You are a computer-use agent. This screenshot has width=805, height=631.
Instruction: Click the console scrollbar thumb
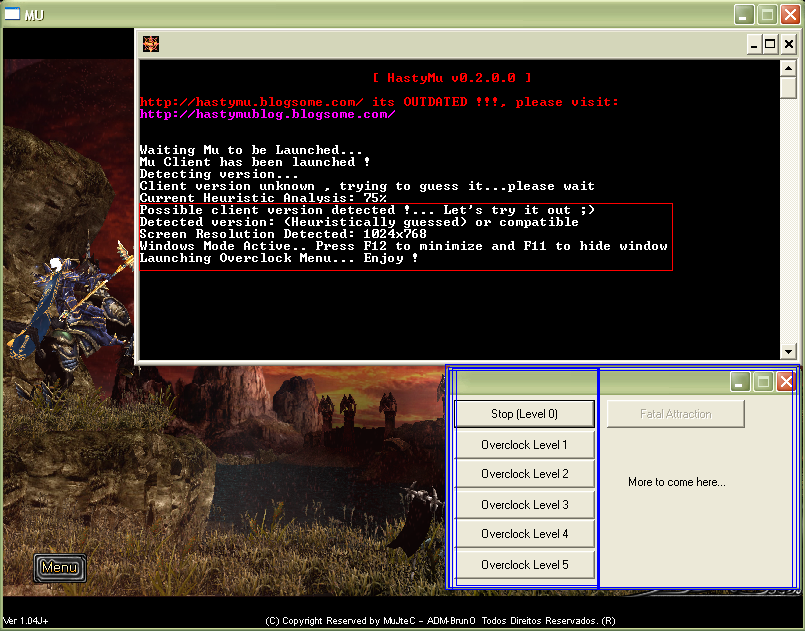click(788, 87)
